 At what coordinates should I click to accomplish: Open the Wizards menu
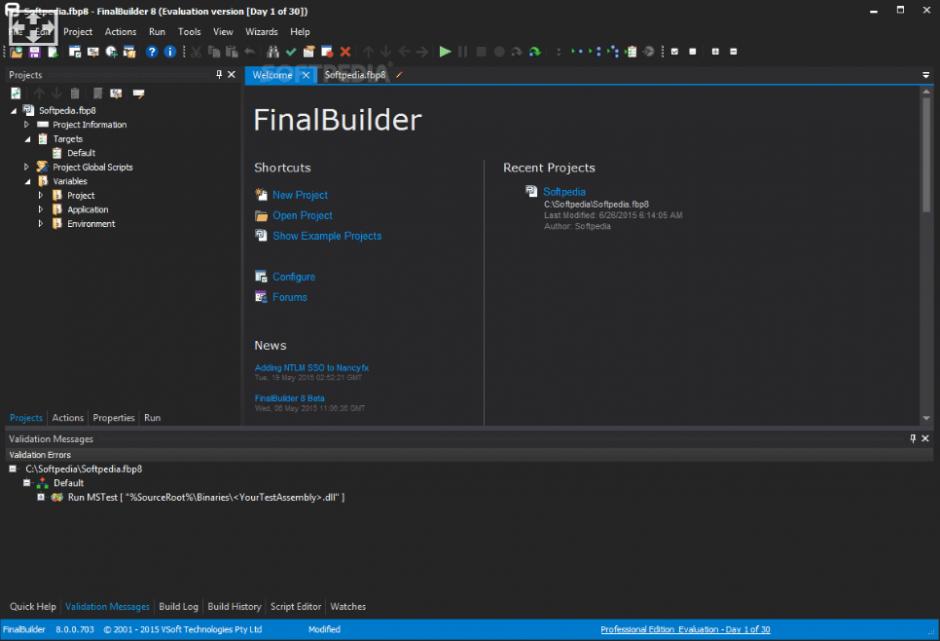point(261,32)
